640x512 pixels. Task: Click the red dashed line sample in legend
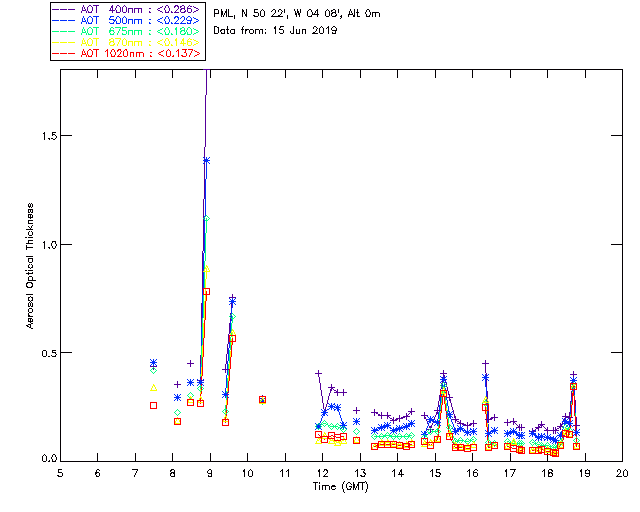64,53
